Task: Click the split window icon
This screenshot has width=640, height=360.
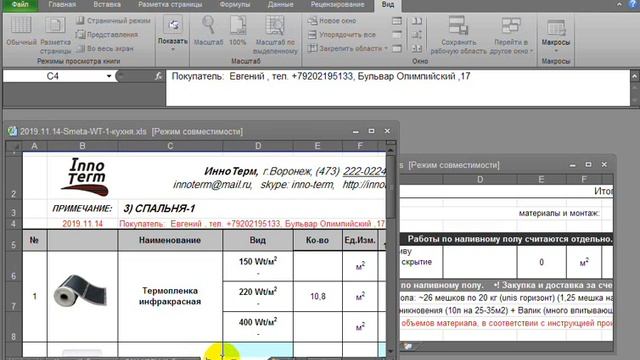Action: 397,21
